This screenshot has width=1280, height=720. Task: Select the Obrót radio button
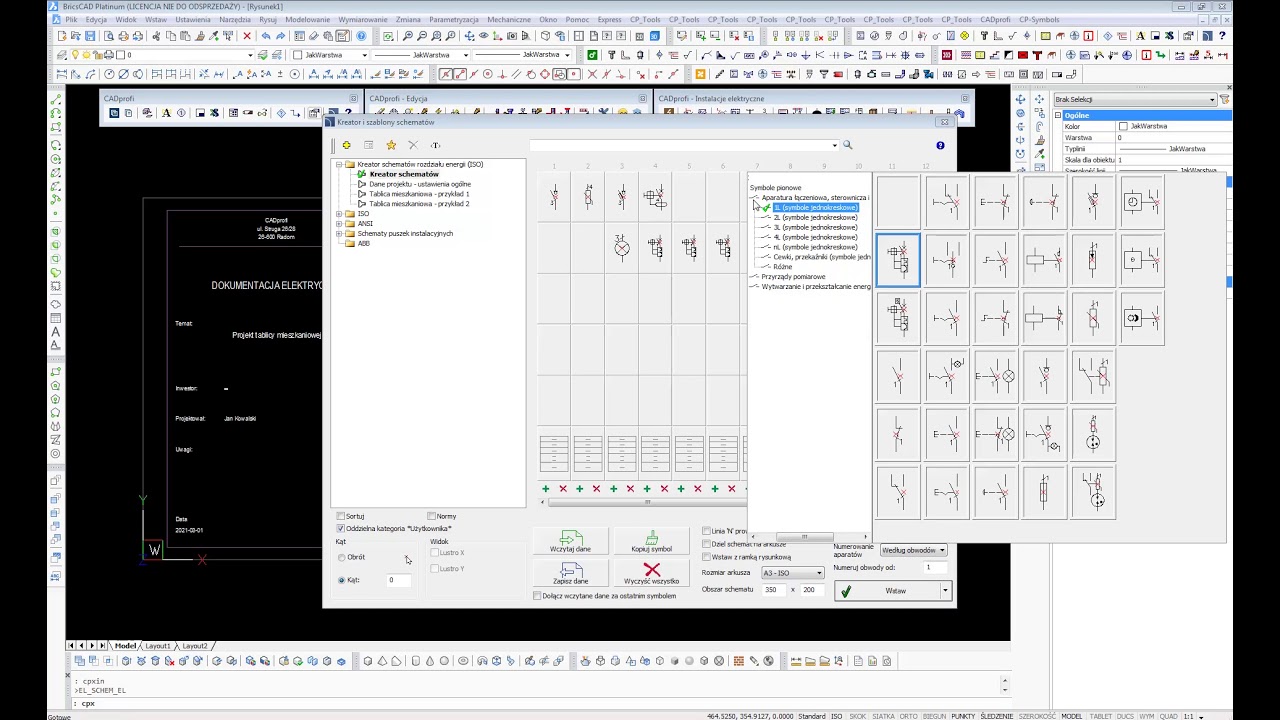click(x=341, y=557)
